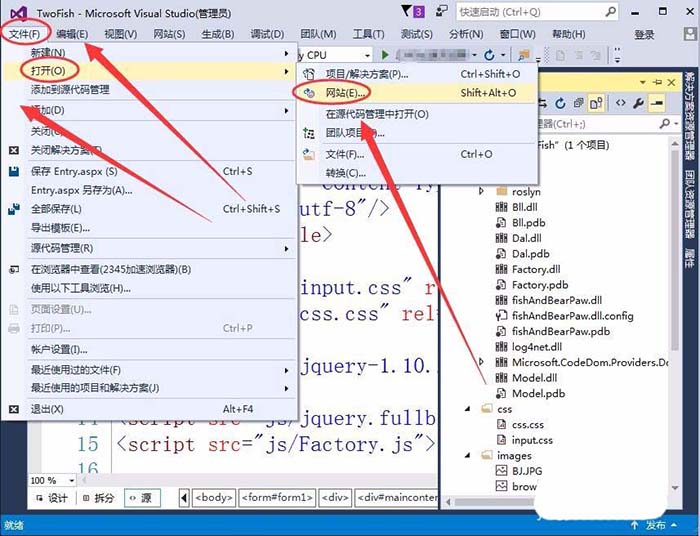700x536 pixels.
Task: Expand Microsoft.CodeDom.Providers node arrow
Action: [x=481, y=361]
